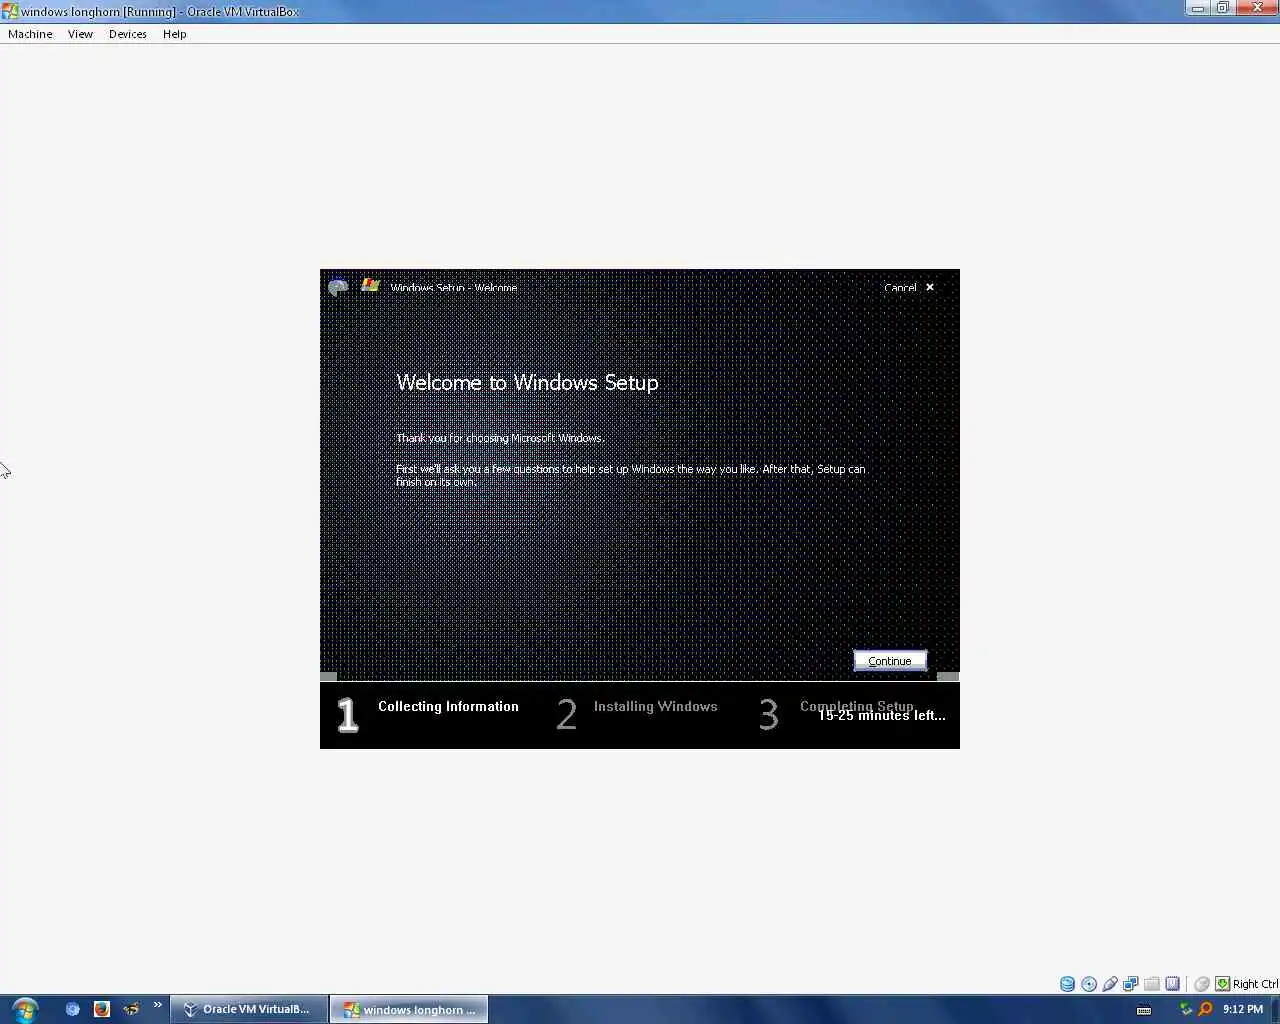Open the Devices menu
The width and height of the screenshot is (1280, 1024).
pyautogui.click(x=128, y=34)
